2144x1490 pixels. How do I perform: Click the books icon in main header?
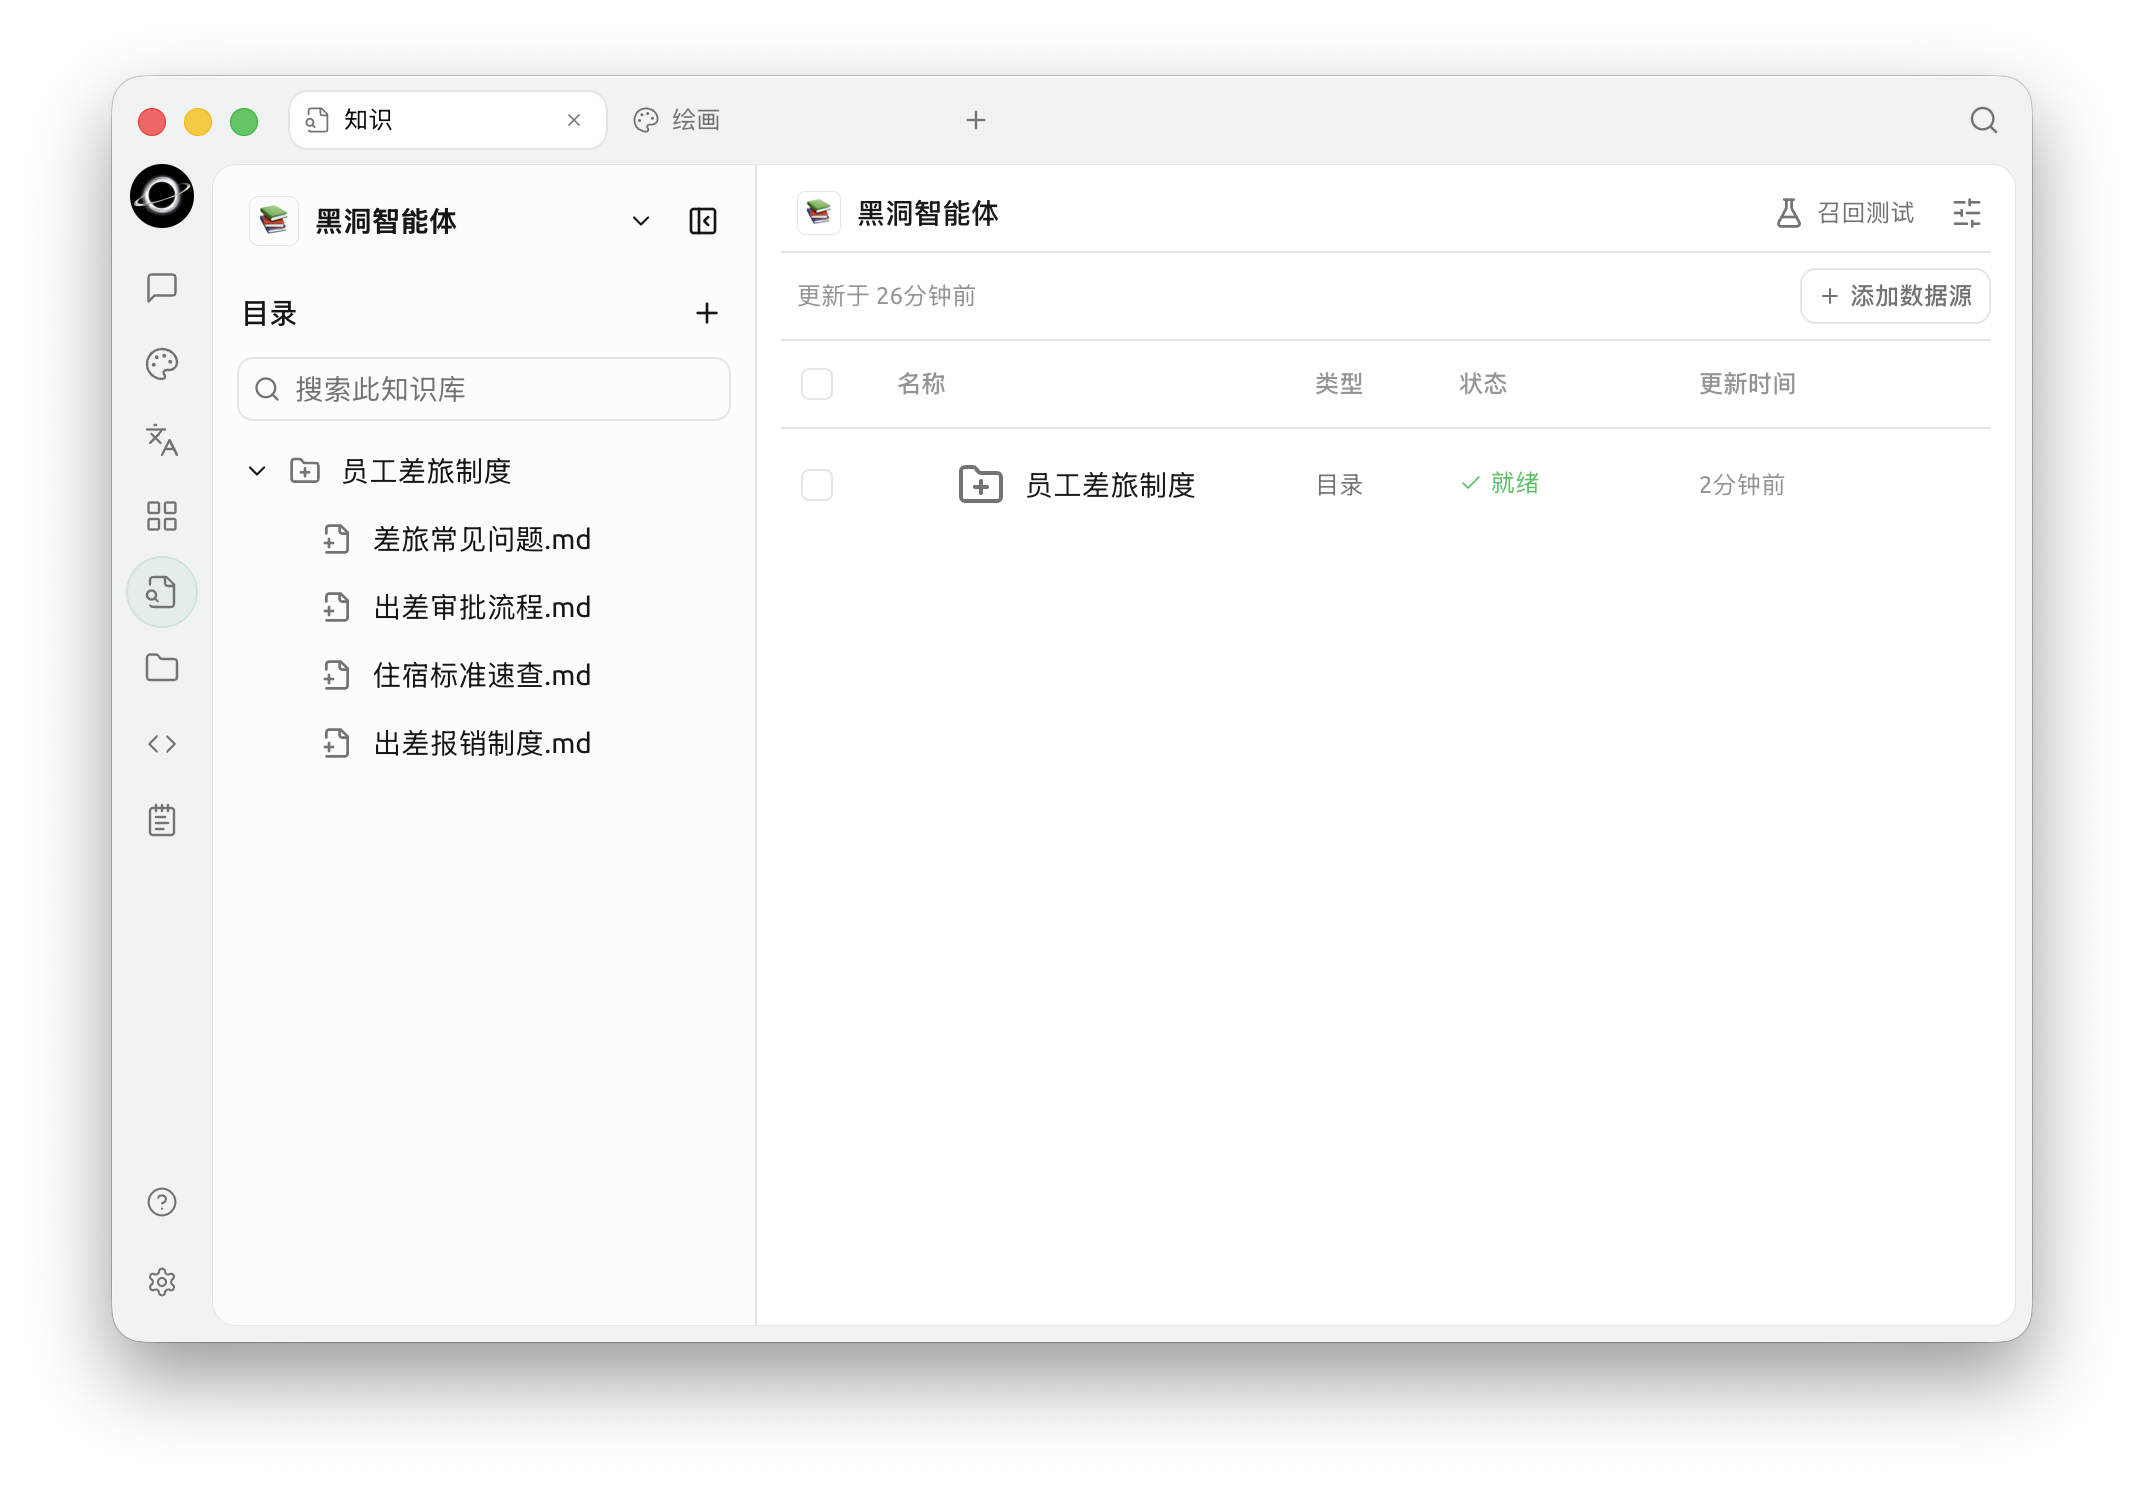click(819, 213)
